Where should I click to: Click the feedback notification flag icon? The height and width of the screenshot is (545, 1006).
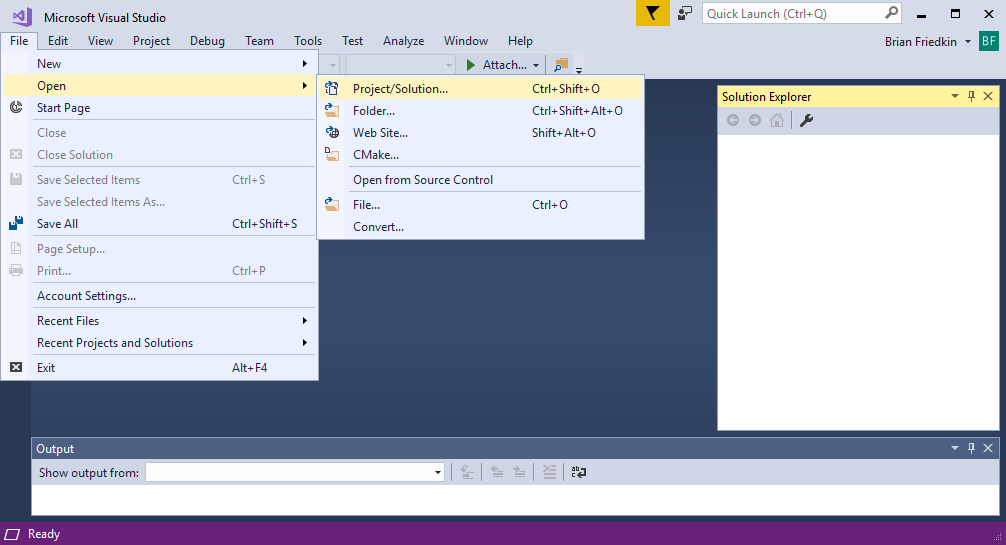[x=652, y=13]
